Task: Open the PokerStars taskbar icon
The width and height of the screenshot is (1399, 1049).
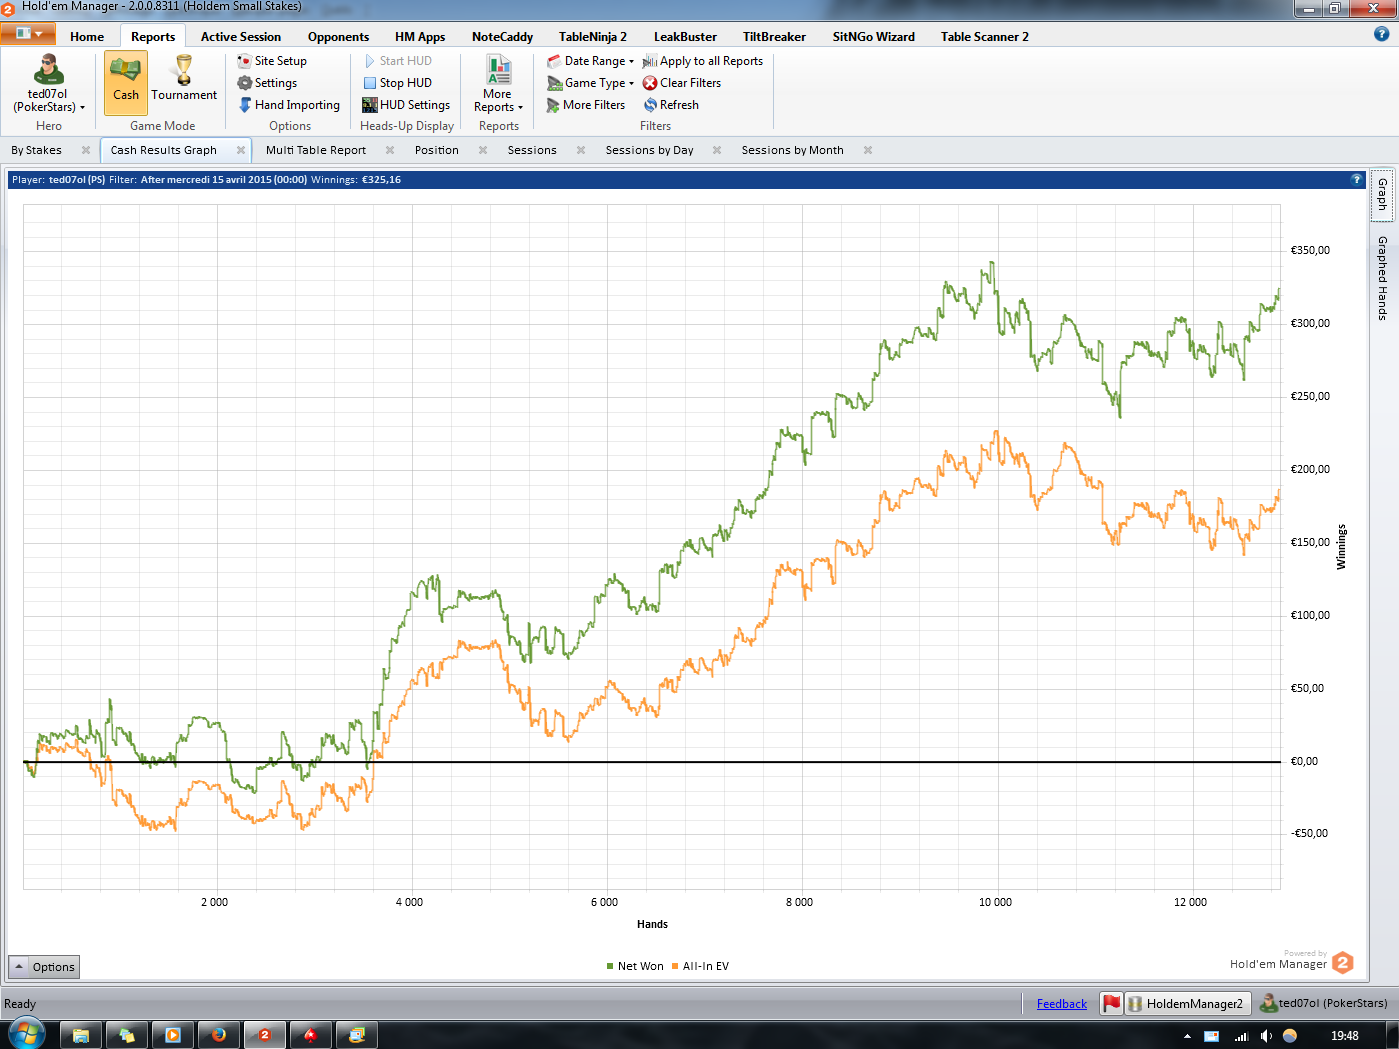Action: pos(311,1035)
